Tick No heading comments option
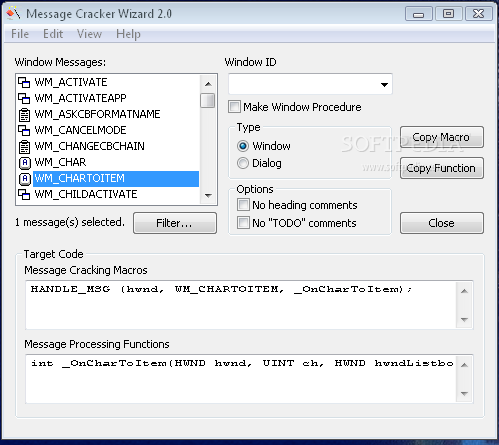Viewport: 499px width, 445px height. (243, 205)
